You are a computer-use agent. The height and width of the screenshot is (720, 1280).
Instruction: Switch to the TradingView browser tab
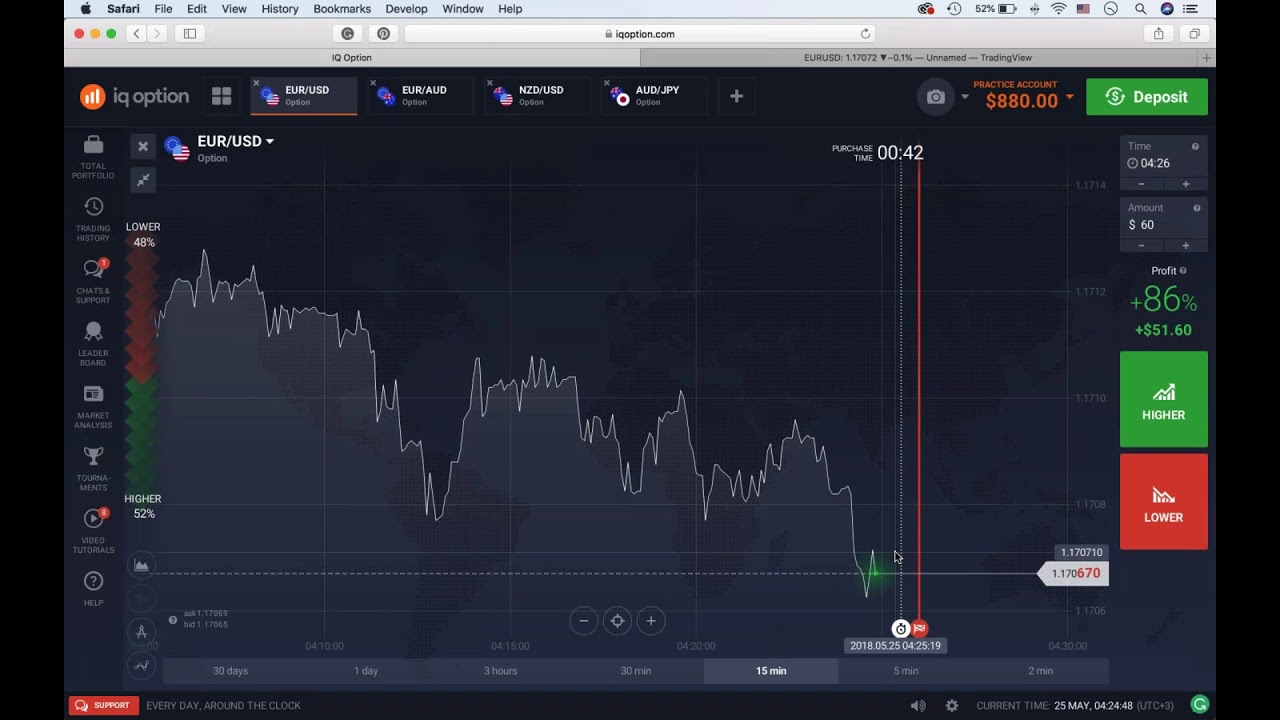tap(918, 58)
